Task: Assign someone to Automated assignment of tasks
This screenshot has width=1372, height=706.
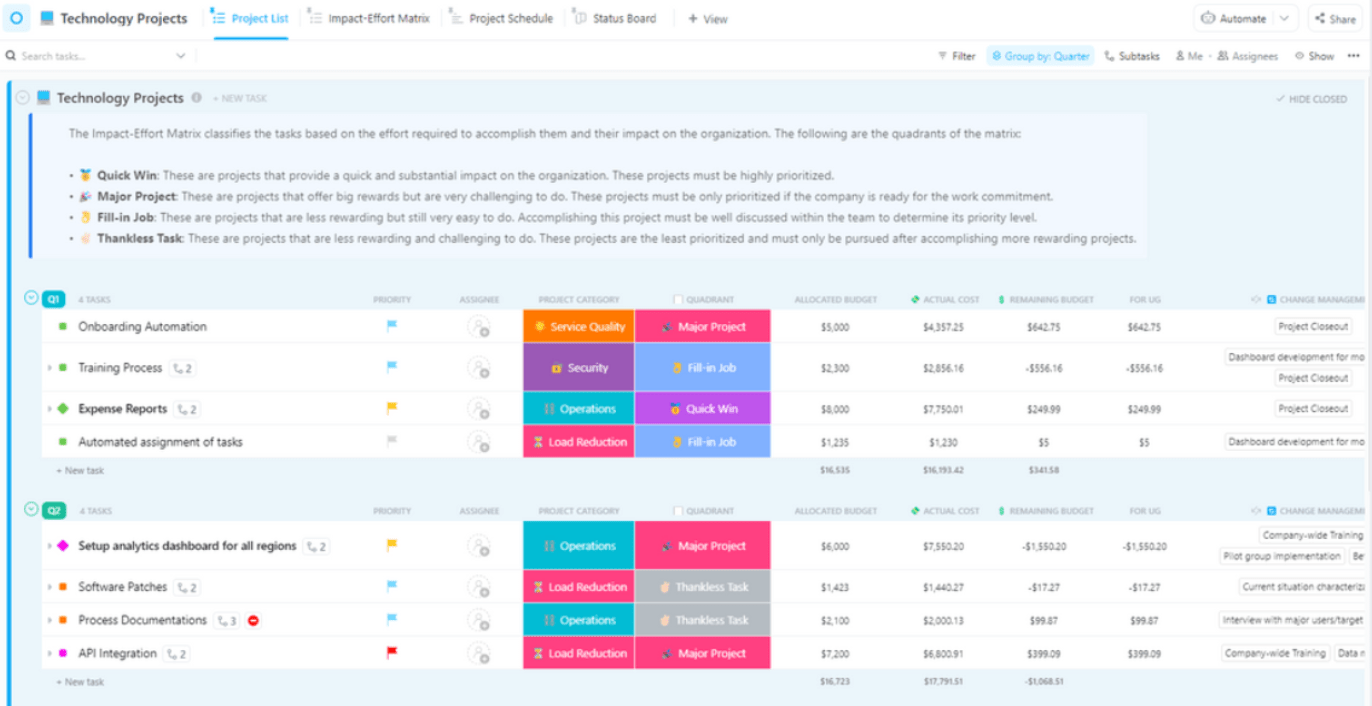Action: point(479,442)
